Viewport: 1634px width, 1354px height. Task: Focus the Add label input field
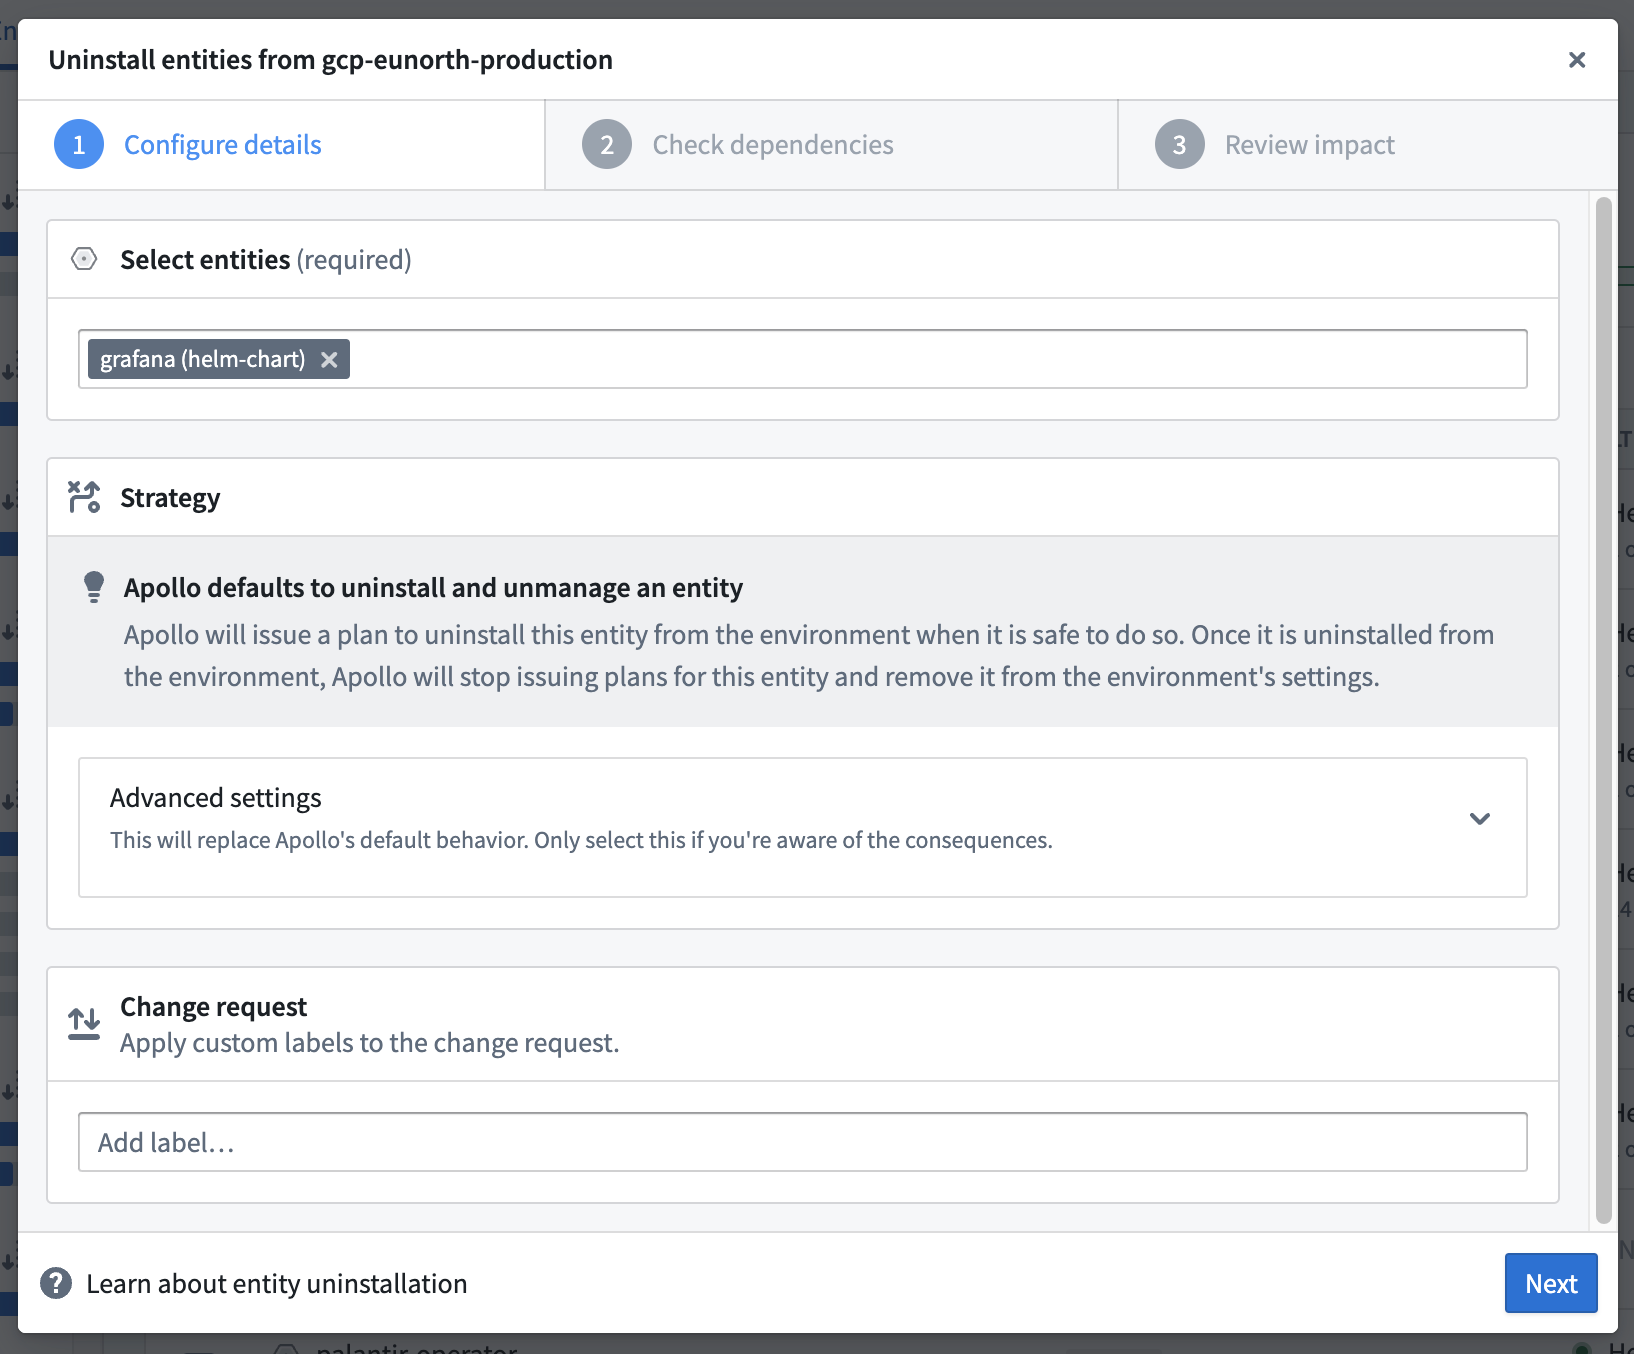click(803, 1142)
